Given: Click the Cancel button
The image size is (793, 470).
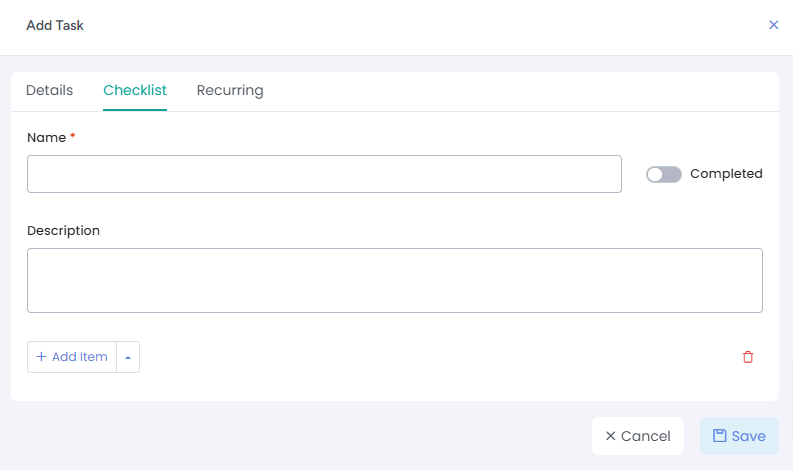Looking at the screenshot, I should (x=638, y=436).
